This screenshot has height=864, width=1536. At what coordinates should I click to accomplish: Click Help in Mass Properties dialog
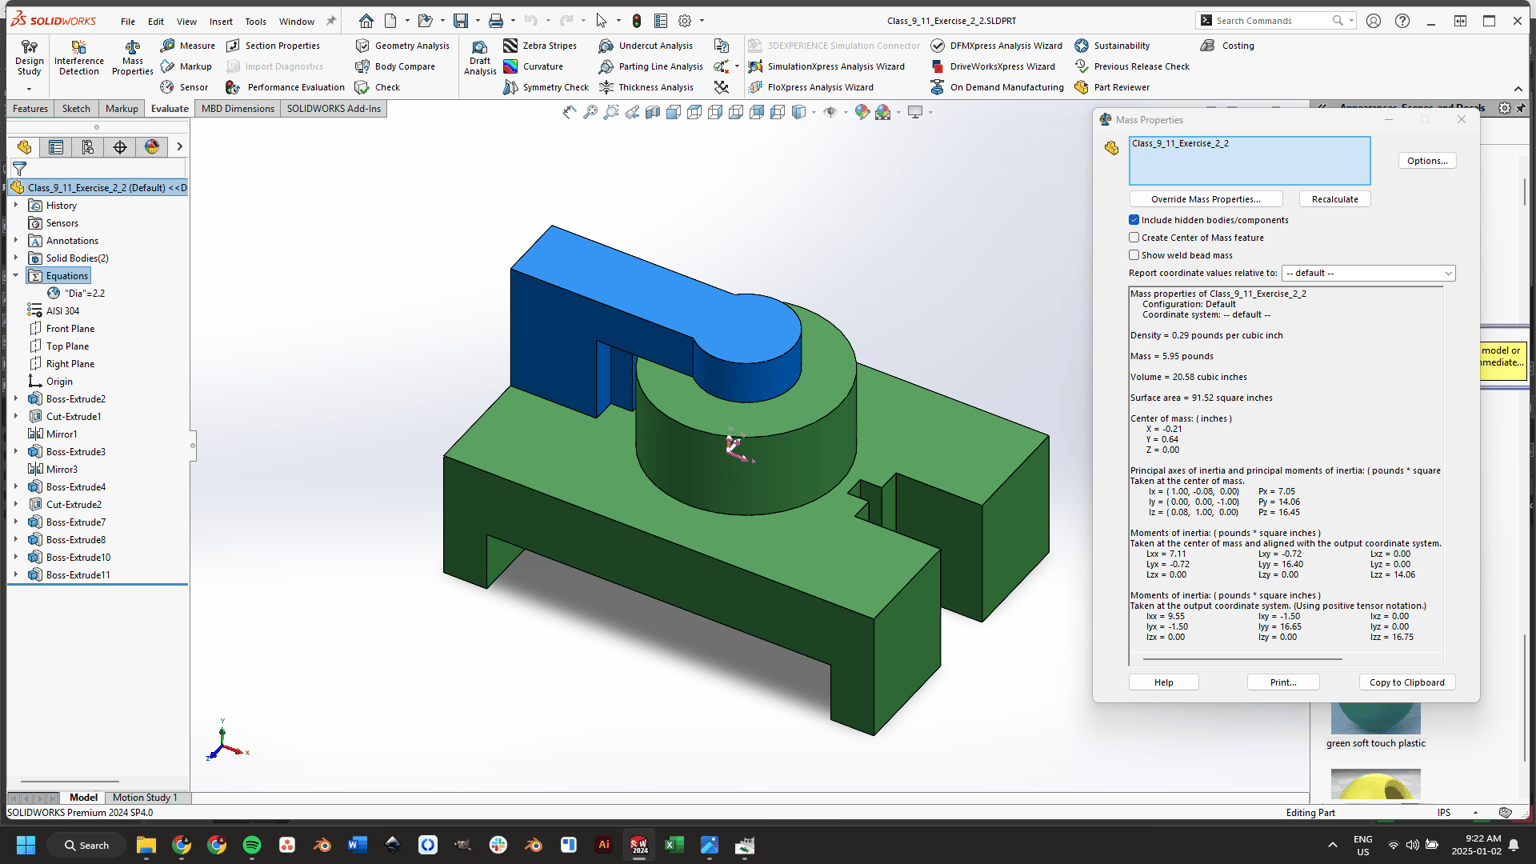[1164, 682]
